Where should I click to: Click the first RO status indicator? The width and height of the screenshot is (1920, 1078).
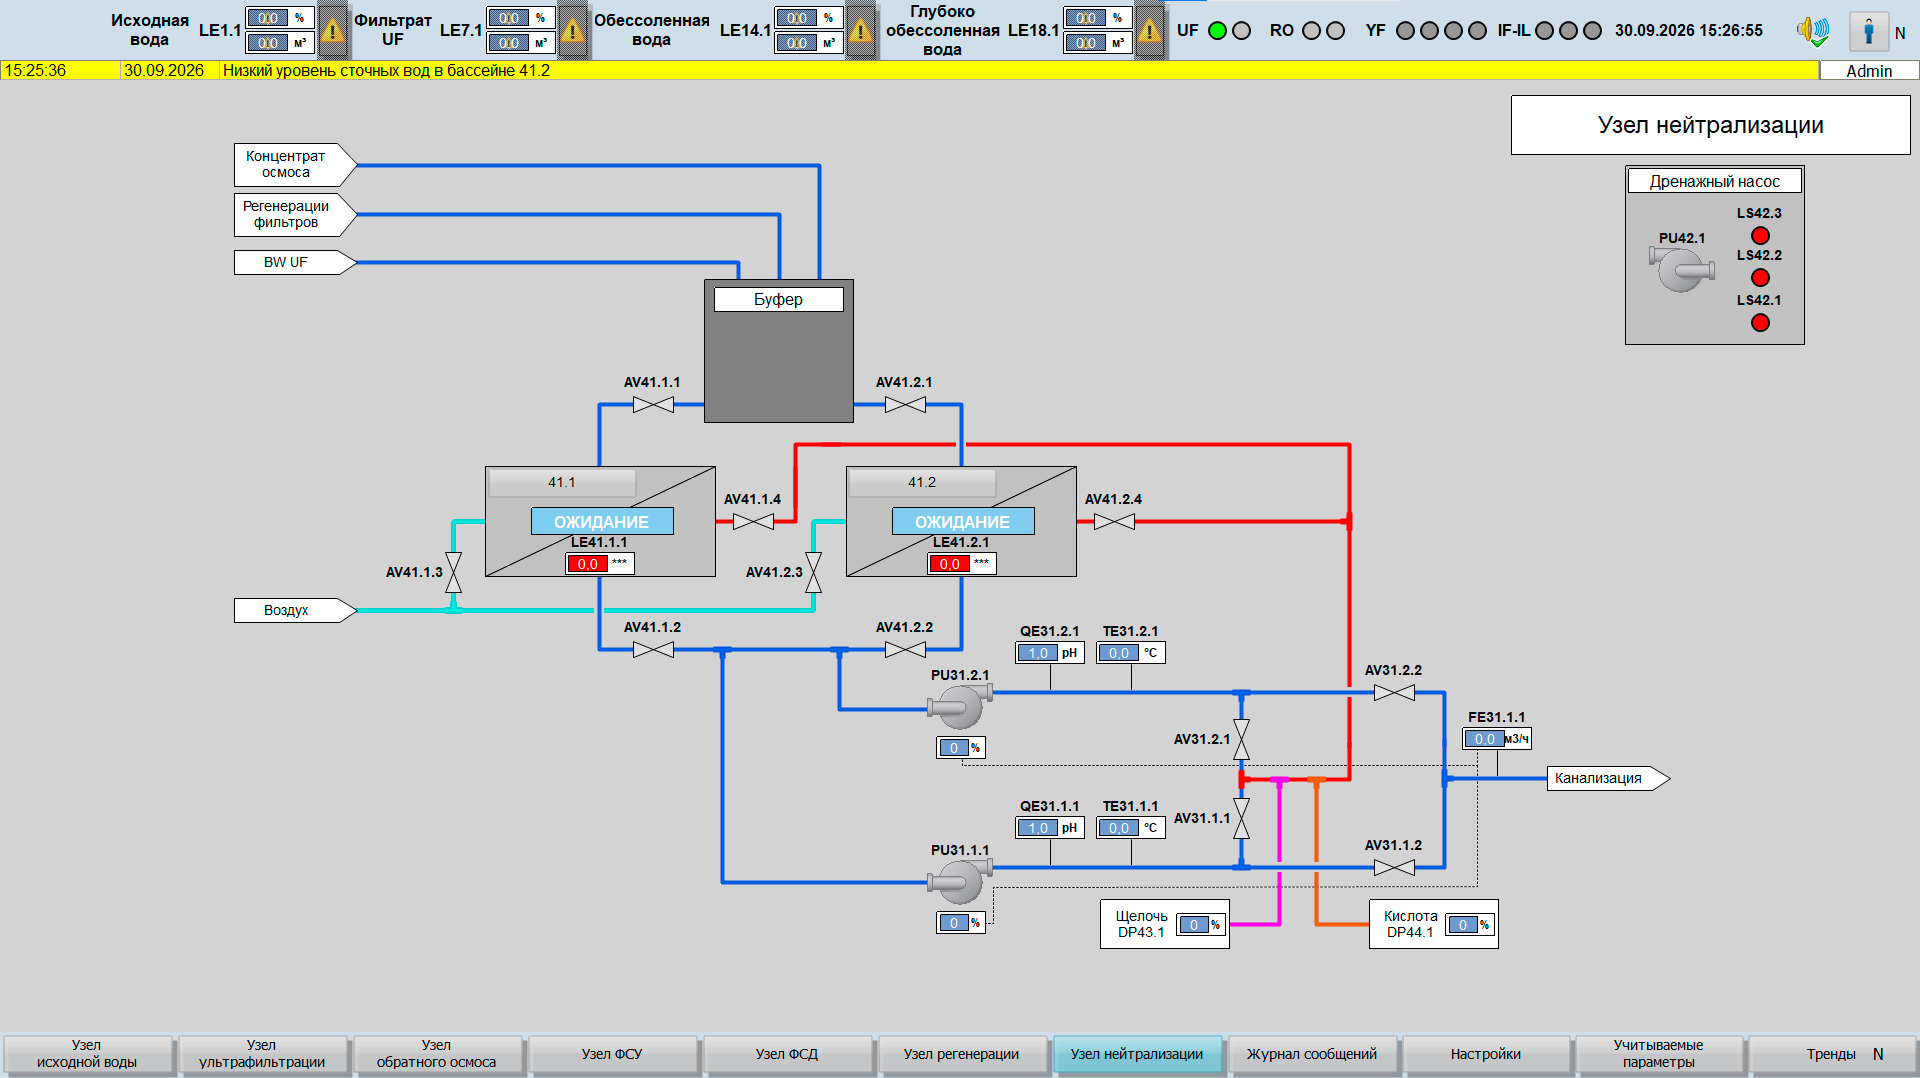click(x=1312, y=31)
